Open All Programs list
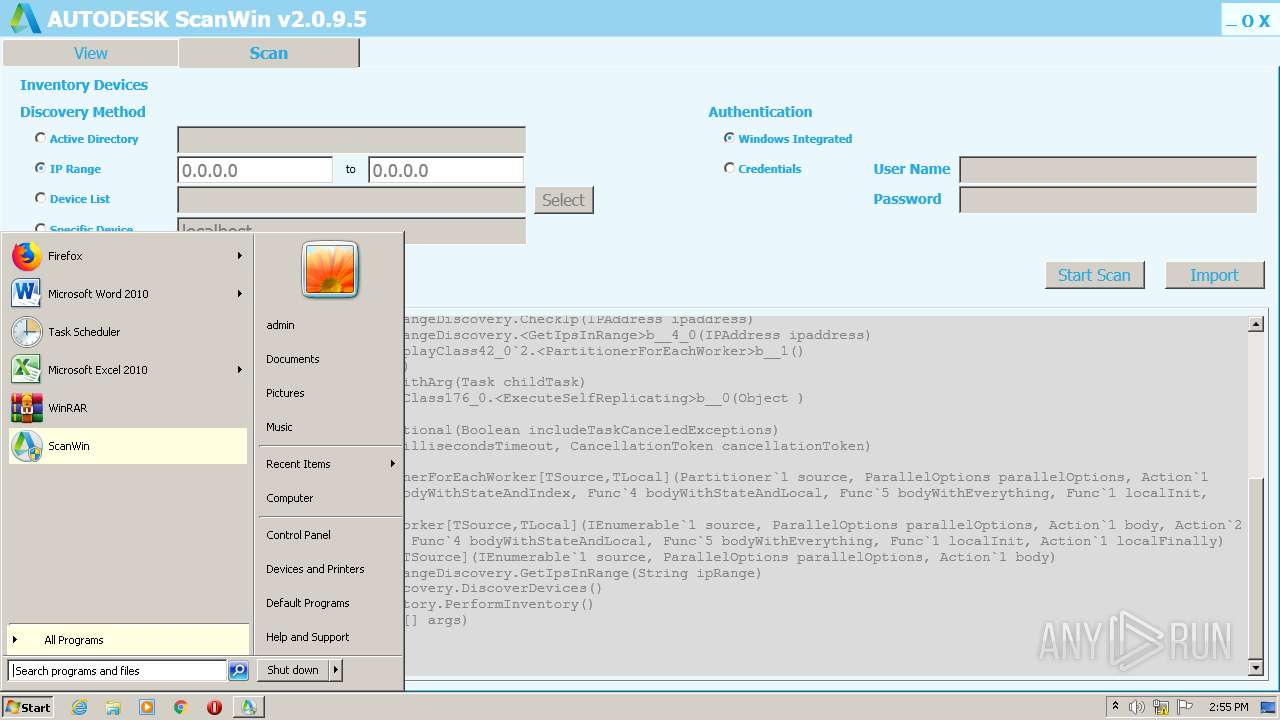1280x720 pixels. (x=127, y=640)
